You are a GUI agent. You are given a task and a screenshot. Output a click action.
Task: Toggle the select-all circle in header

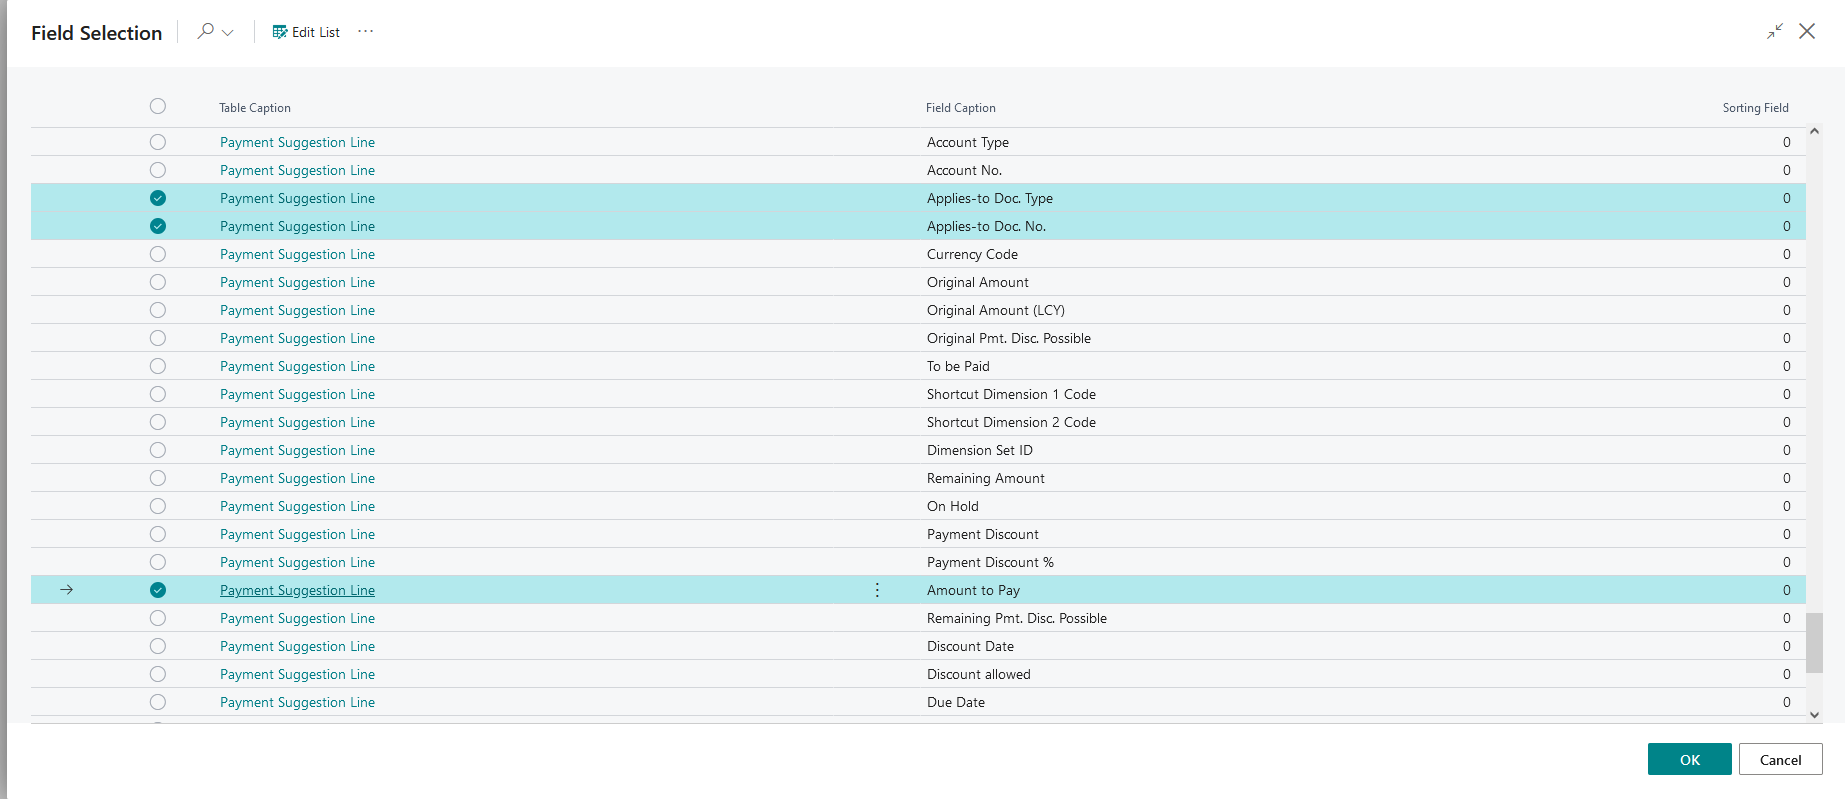(x=158, y=106)
